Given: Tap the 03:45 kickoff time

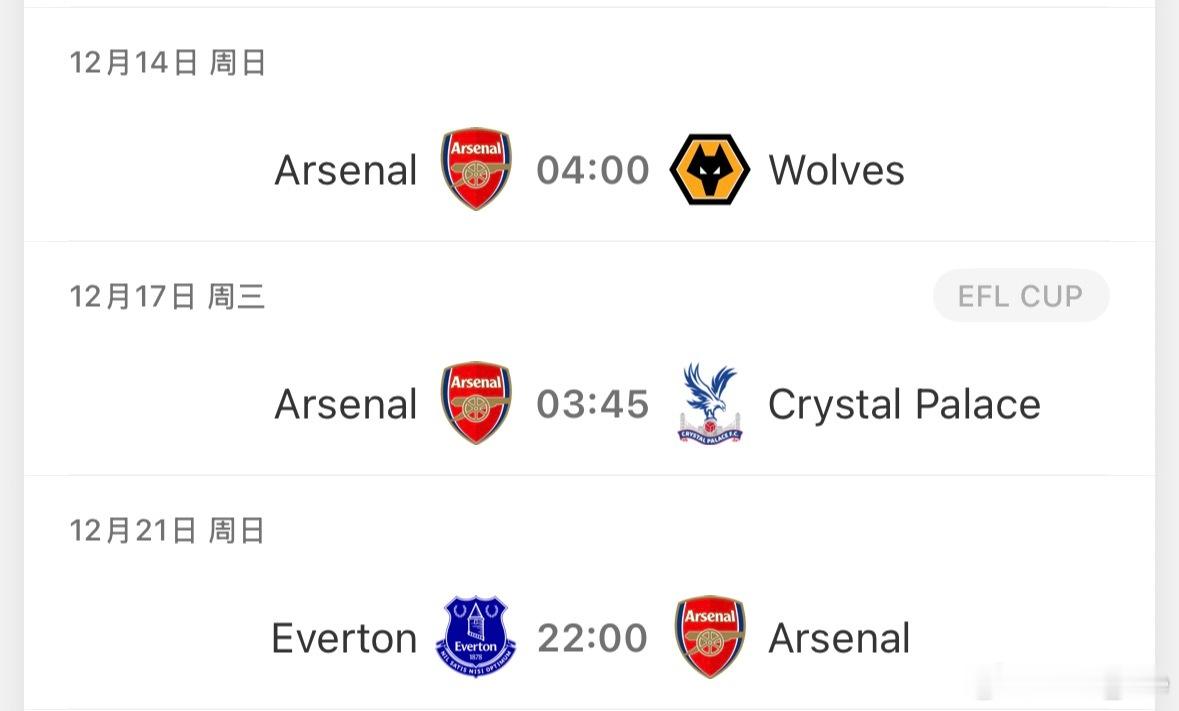Looking at the screenshot, I should pyautogui.click(x=593, y=404).
